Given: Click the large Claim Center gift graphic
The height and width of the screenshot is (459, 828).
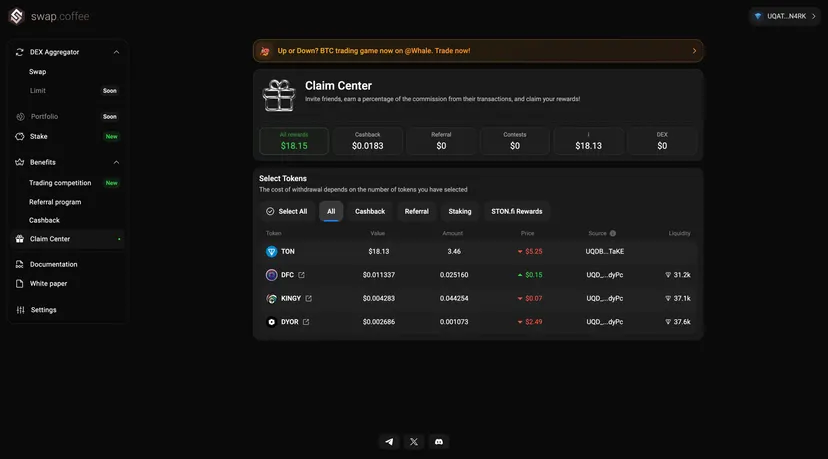Looking at the screenshot, I should [x=279, y=95].
